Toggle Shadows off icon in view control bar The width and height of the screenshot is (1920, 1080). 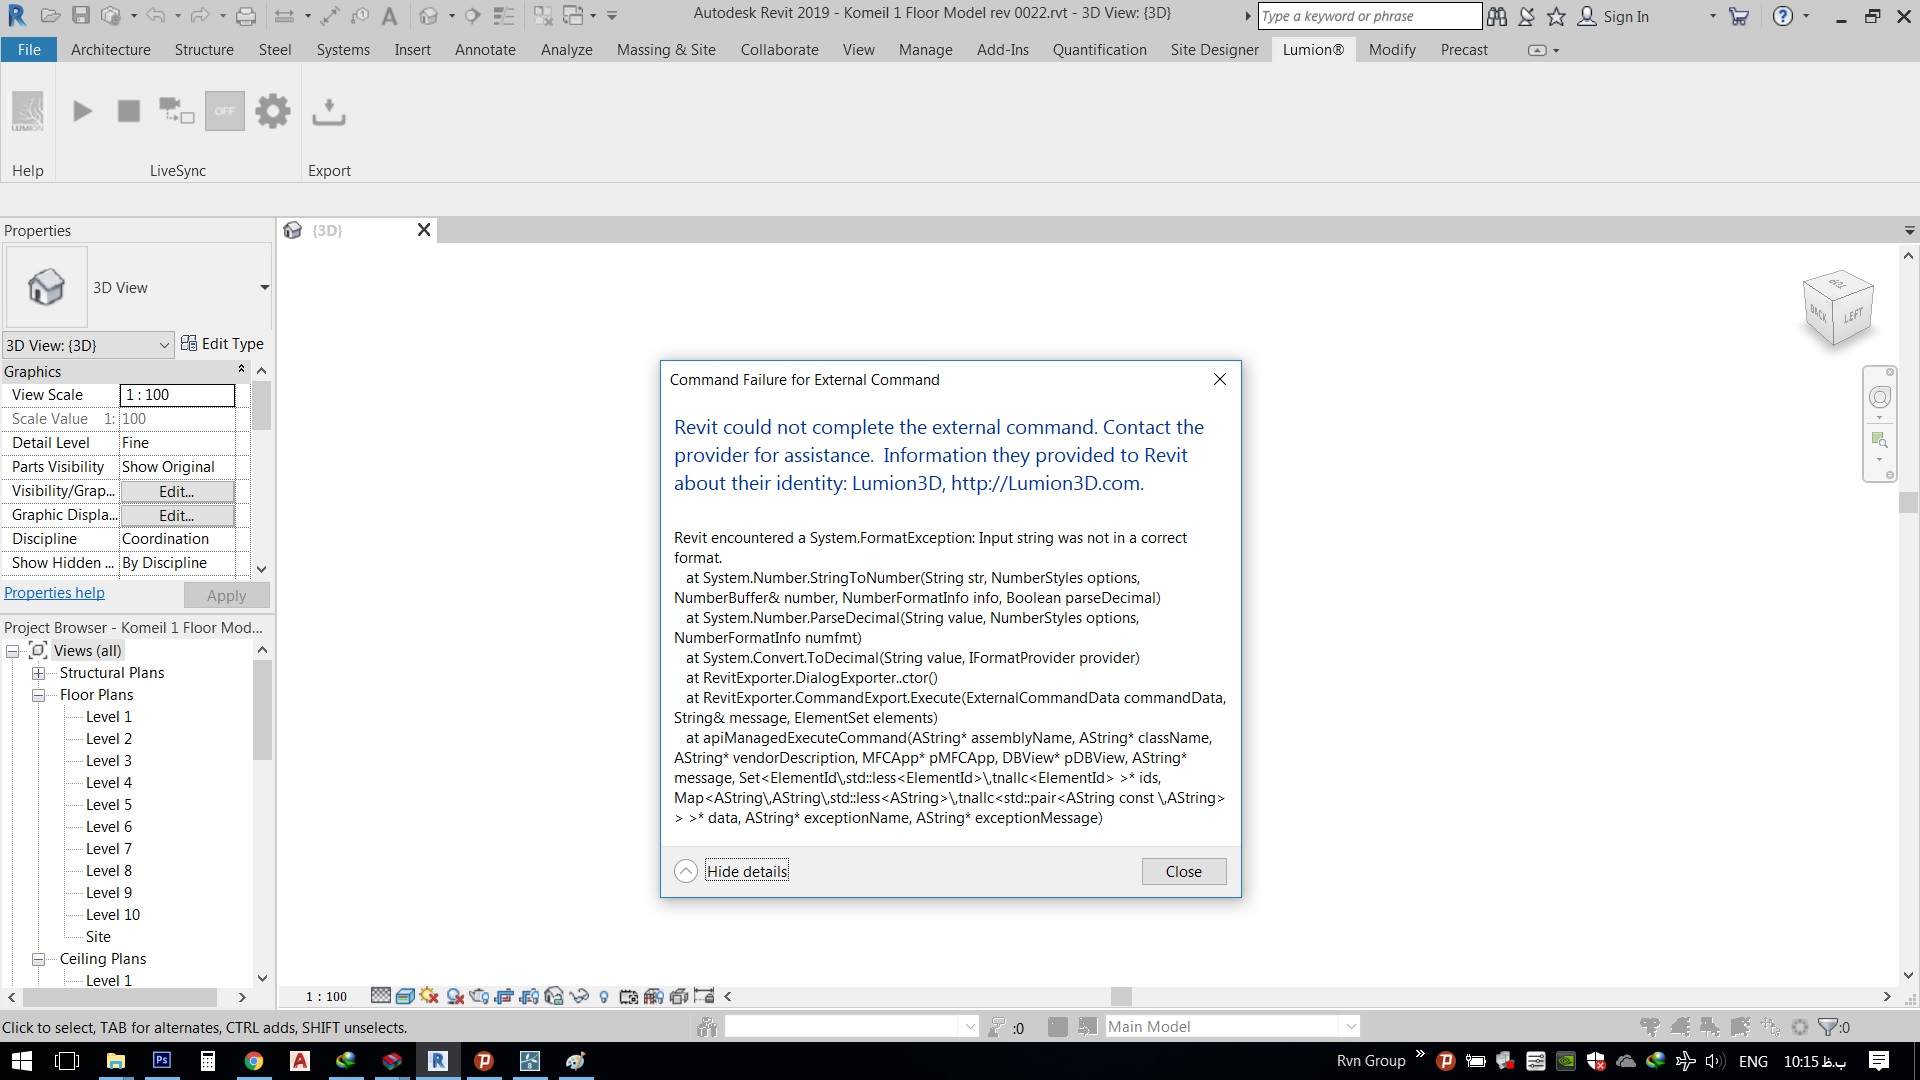click(x=455, y=996)
